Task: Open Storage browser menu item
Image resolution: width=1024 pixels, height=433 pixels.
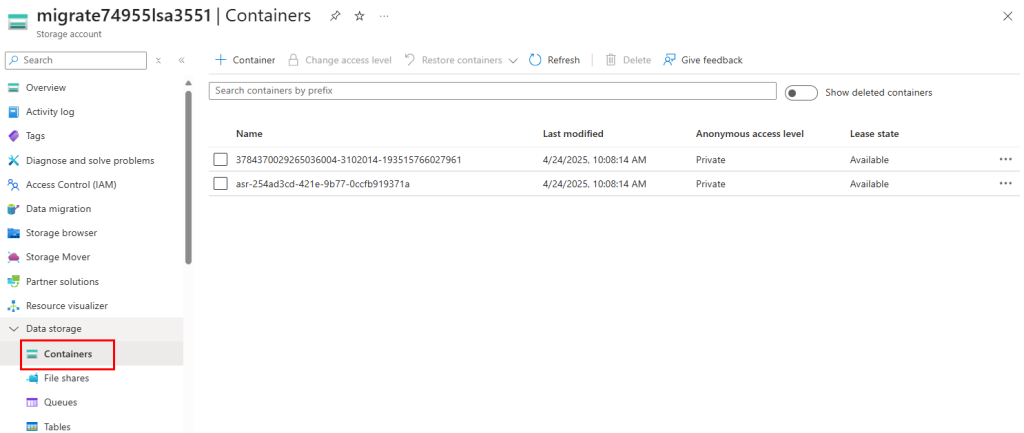Action: [x=61, y=233]
